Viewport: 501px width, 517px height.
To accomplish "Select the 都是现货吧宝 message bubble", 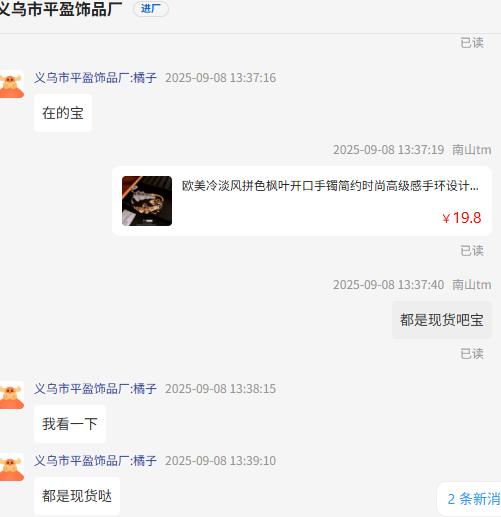I will coord(442,320).
